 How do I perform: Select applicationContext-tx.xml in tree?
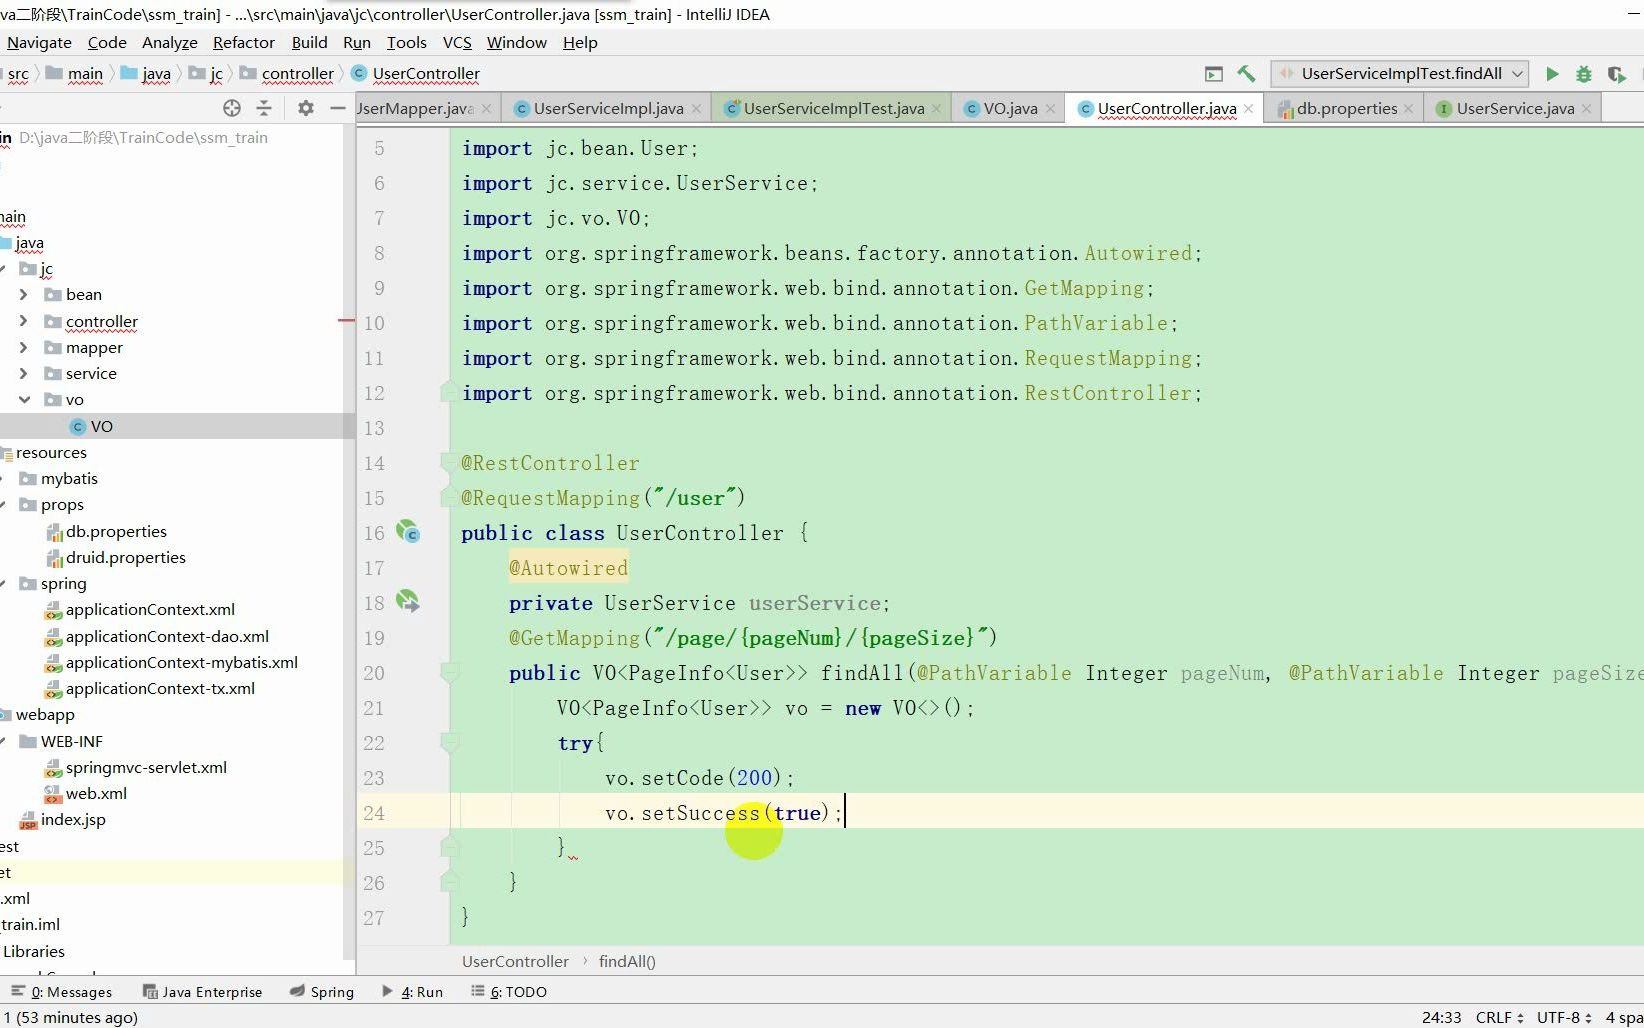tap(160, 688)
